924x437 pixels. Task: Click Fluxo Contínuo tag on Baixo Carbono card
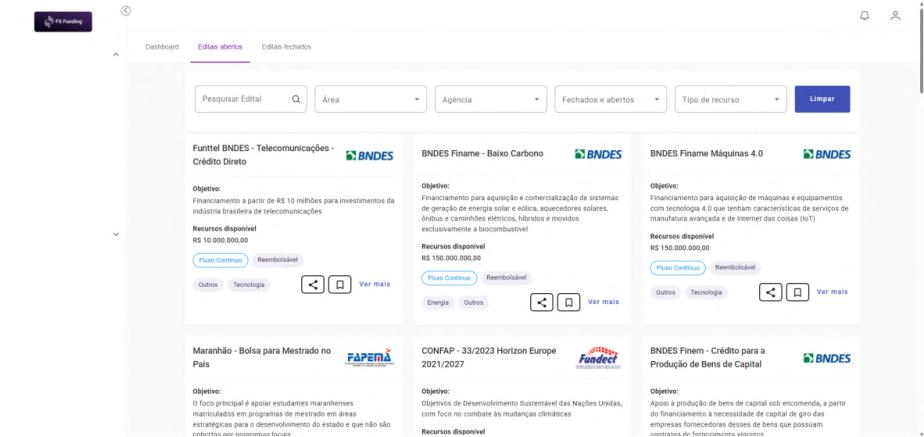pyautogui.click(x=449, y=278)
